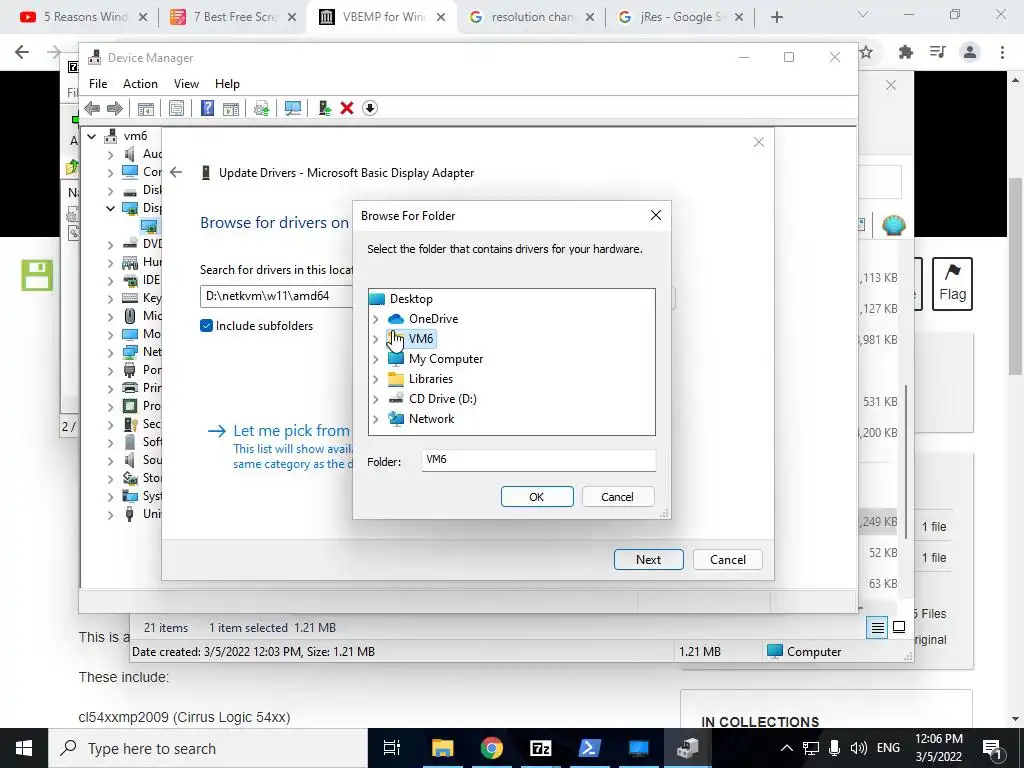The image size is (1024, 768).
Task: Click the Forward arrow in Device Manager toolbar
Action: point(115,108)
